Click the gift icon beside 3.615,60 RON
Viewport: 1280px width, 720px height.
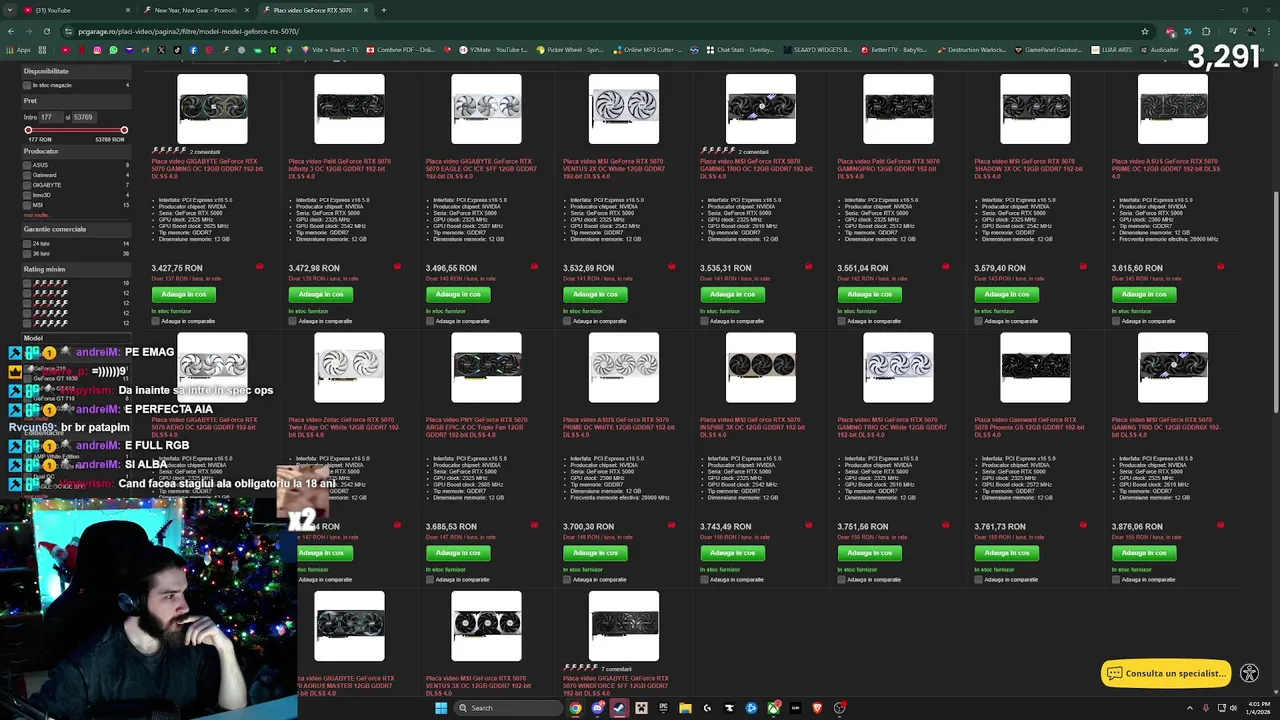click(1220, 267)
